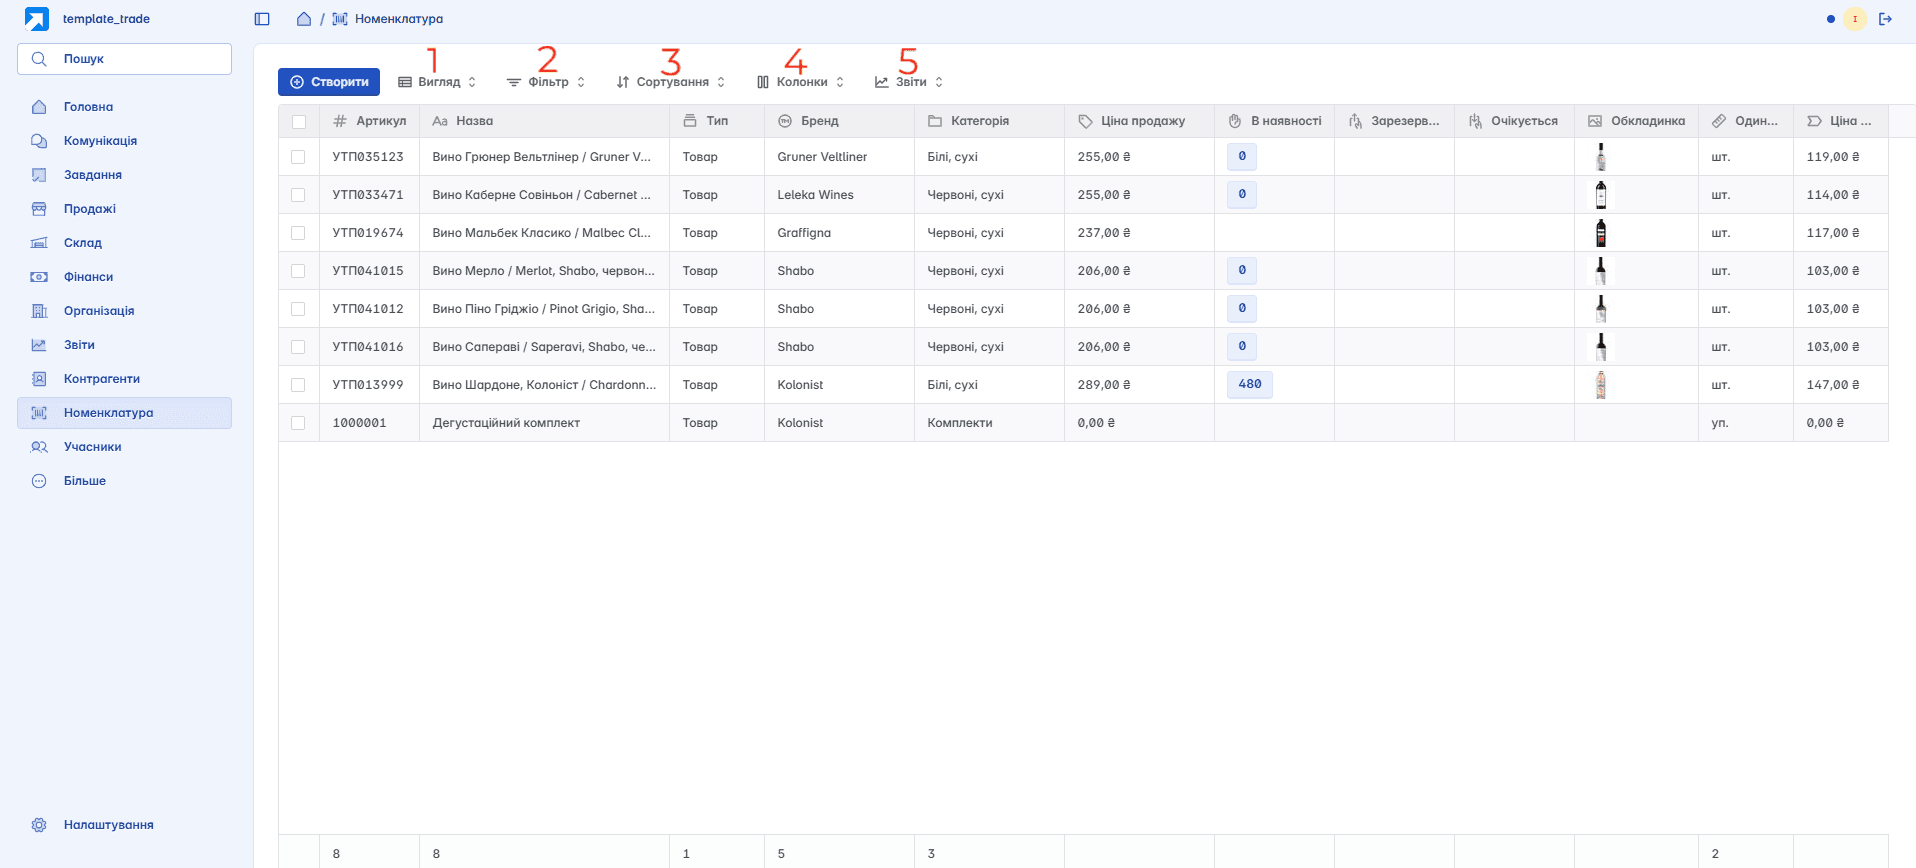Select the row 1000001 checkbox
Viewport: 1916px width, 868px height.
click(x=298, y=423)
